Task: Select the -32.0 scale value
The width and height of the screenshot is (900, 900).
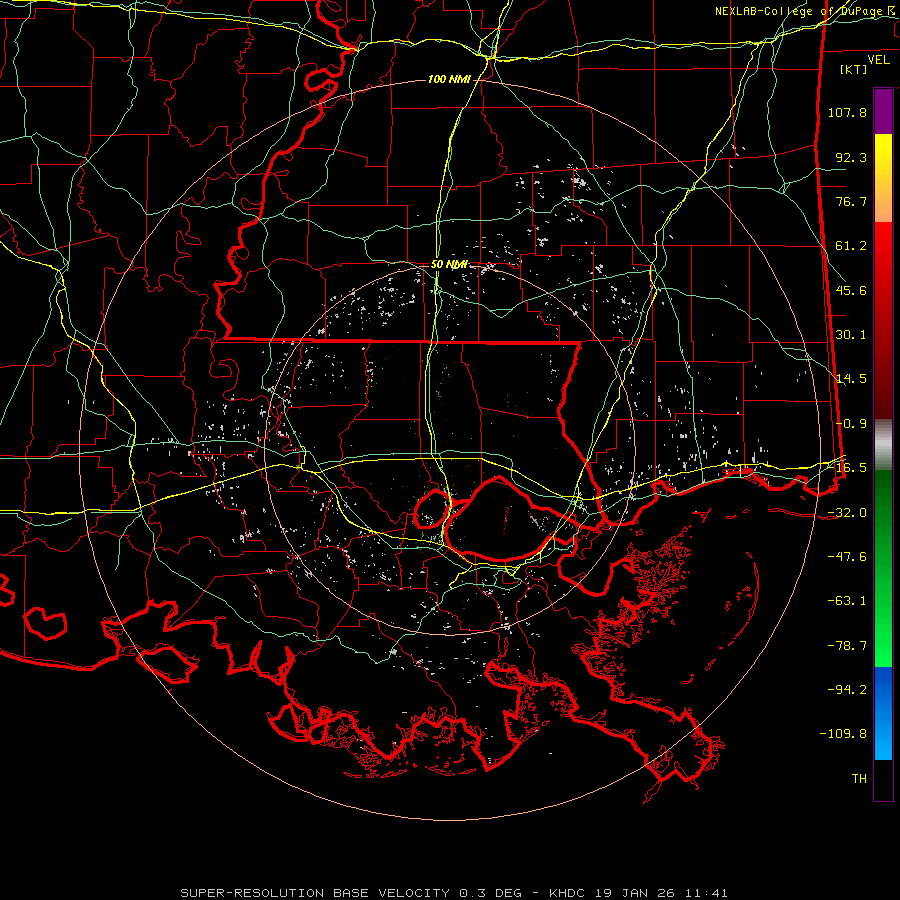Action: click(847, 513)
